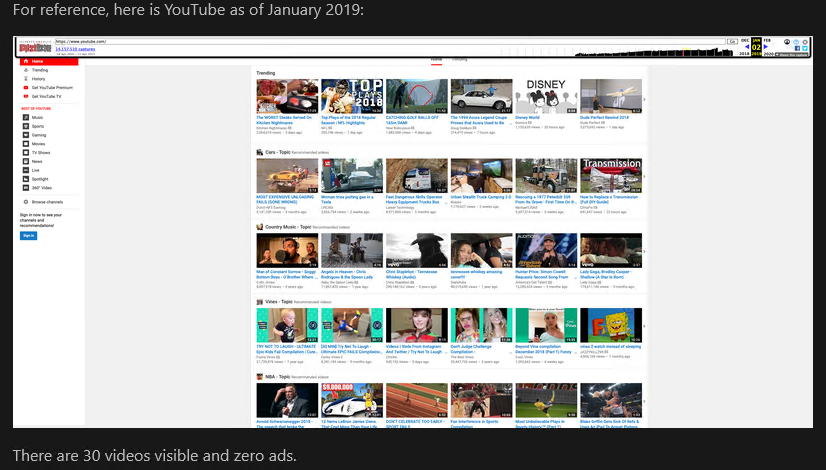The image size is (826, 470).
Task: Open the SpongeBob vines video thumbnail
Action: click(x=611, y=325)
